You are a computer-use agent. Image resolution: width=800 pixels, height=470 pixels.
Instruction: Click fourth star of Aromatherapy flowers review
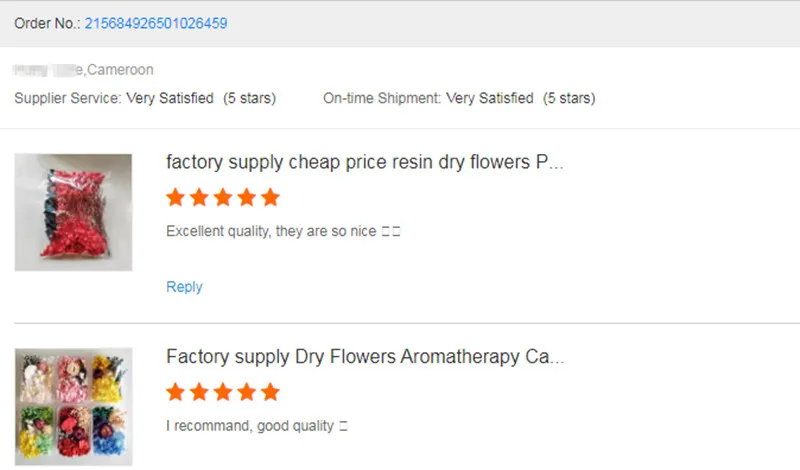247,391
